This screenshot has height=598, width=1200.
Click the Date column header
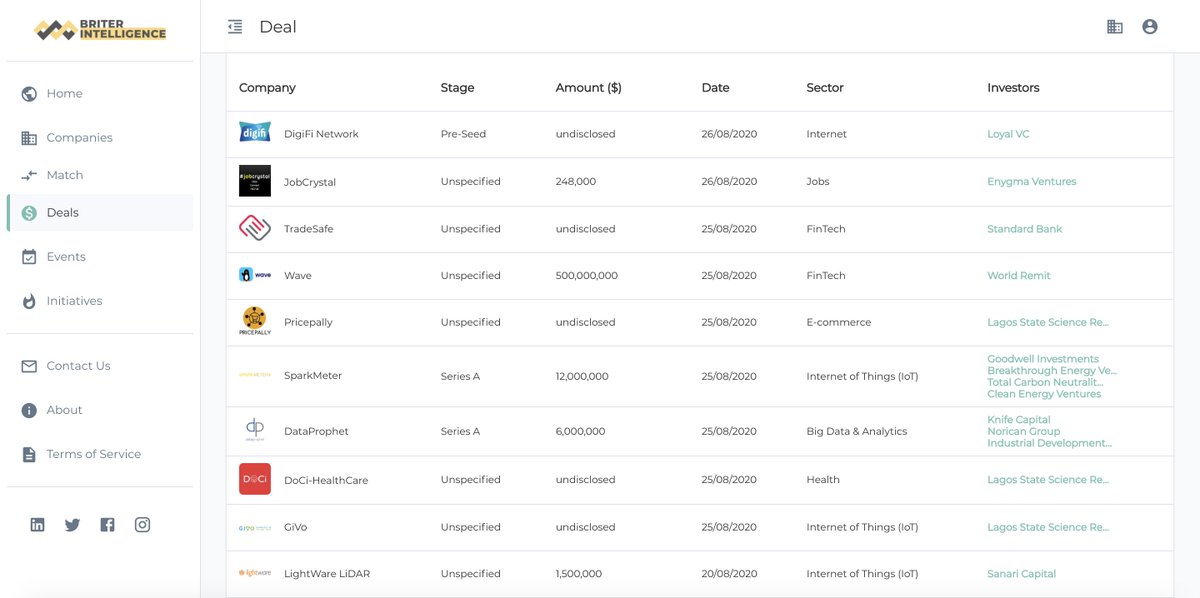(715, 88)
